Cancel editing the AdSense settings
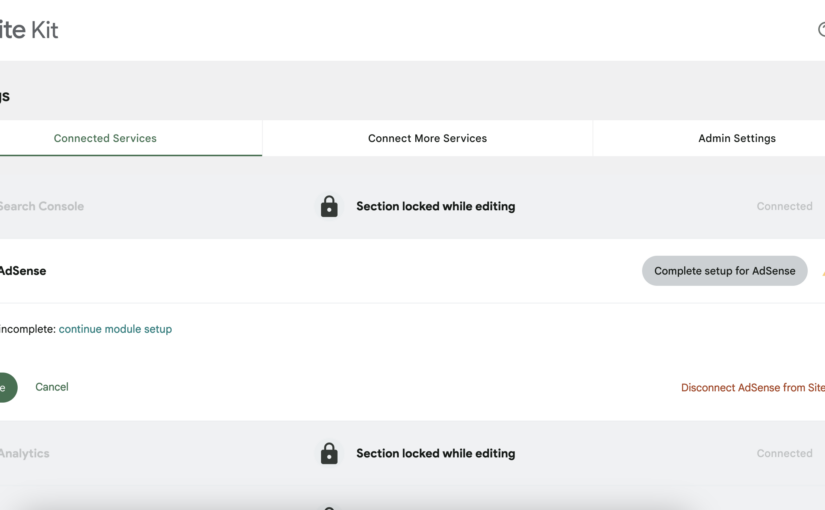 [x=52, y=387]
